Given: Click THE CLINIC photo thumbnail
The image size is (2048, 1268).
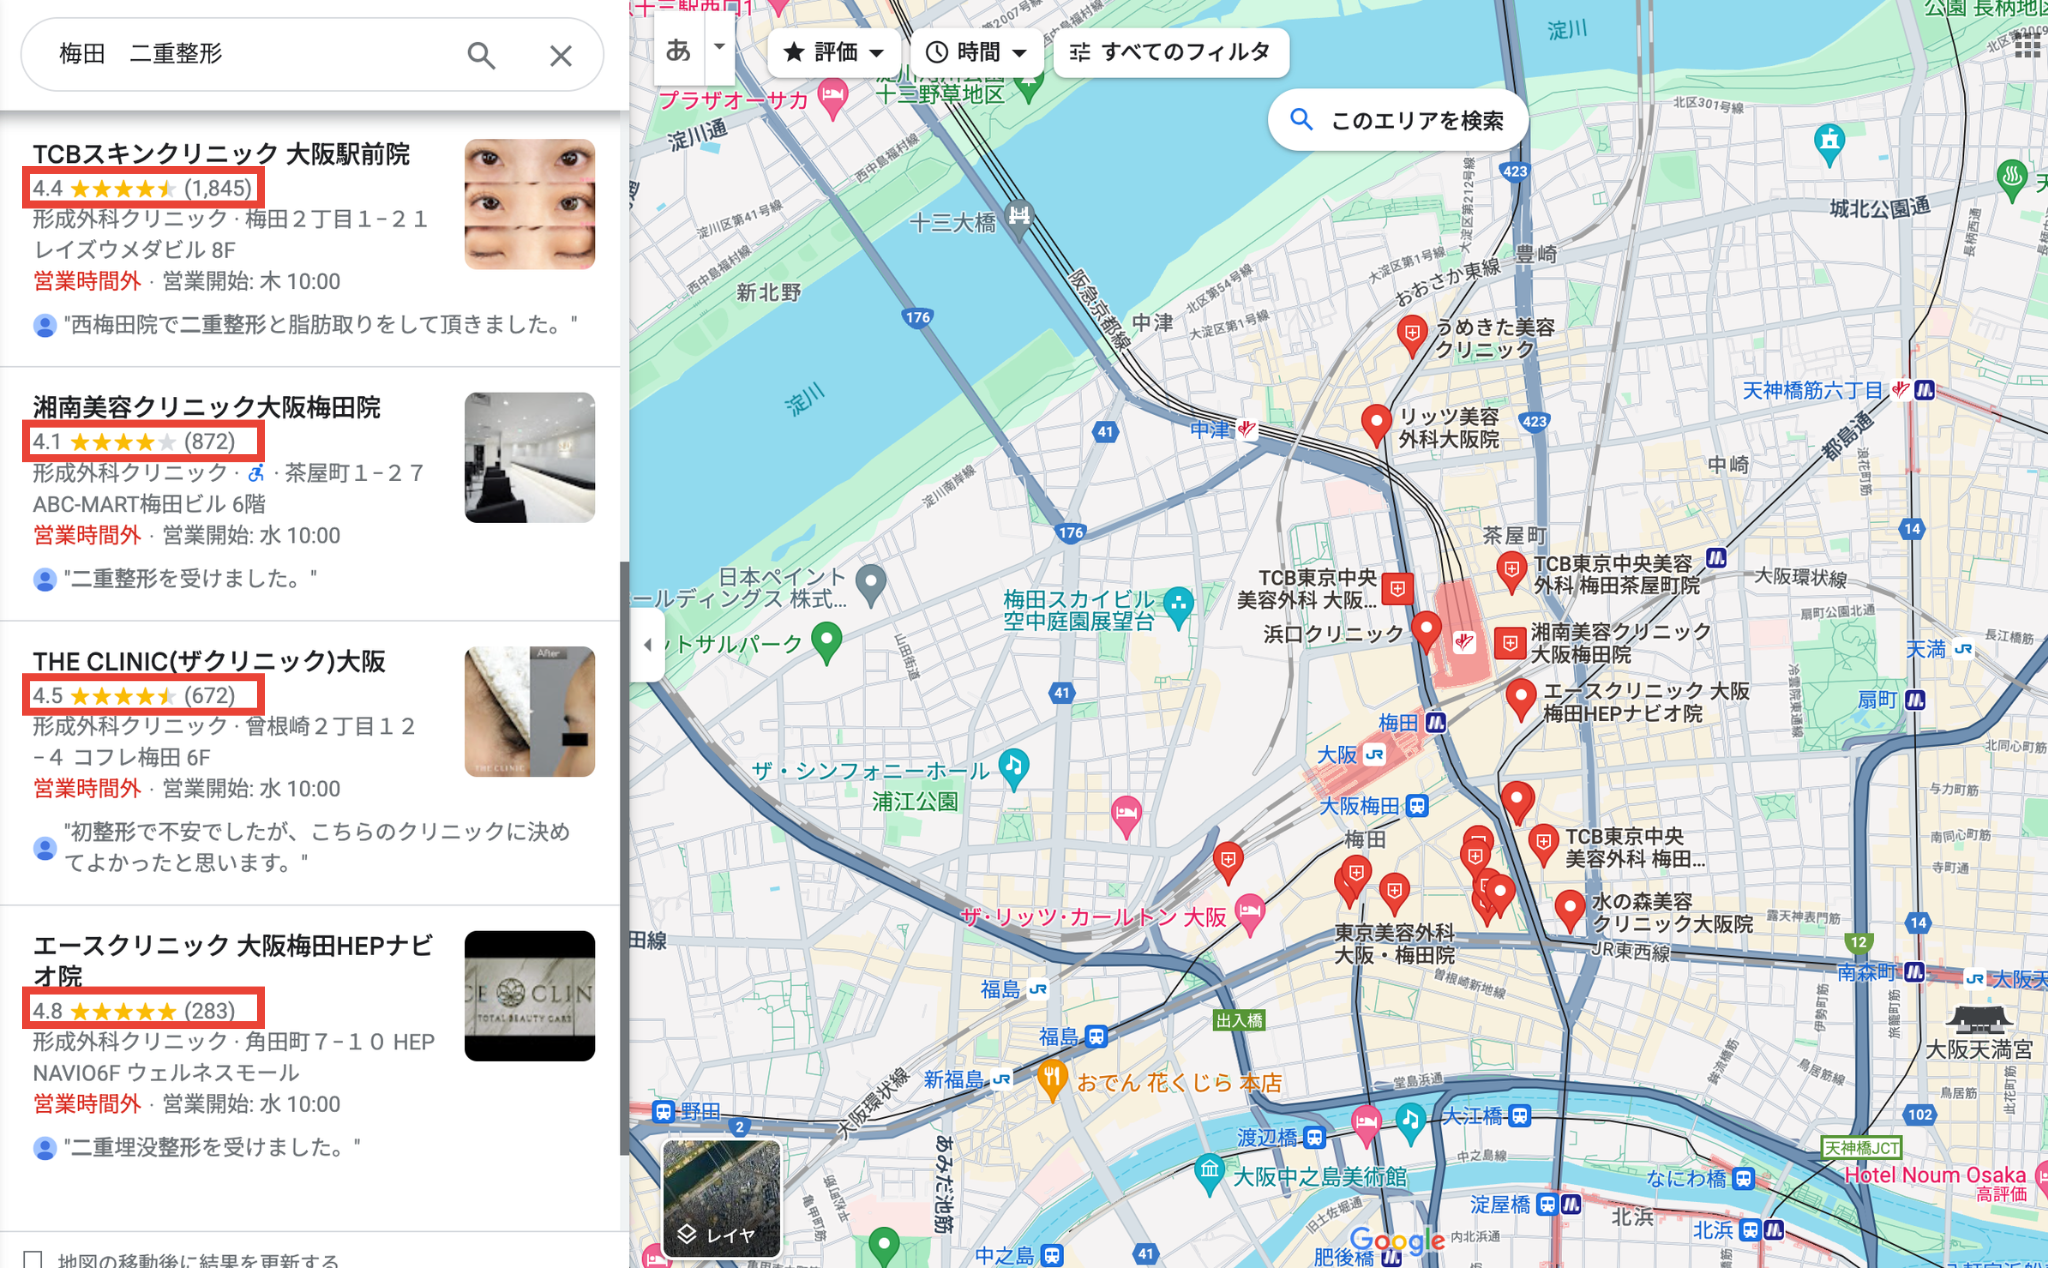Looking at the screenshot, I should (x=529, y=711).
